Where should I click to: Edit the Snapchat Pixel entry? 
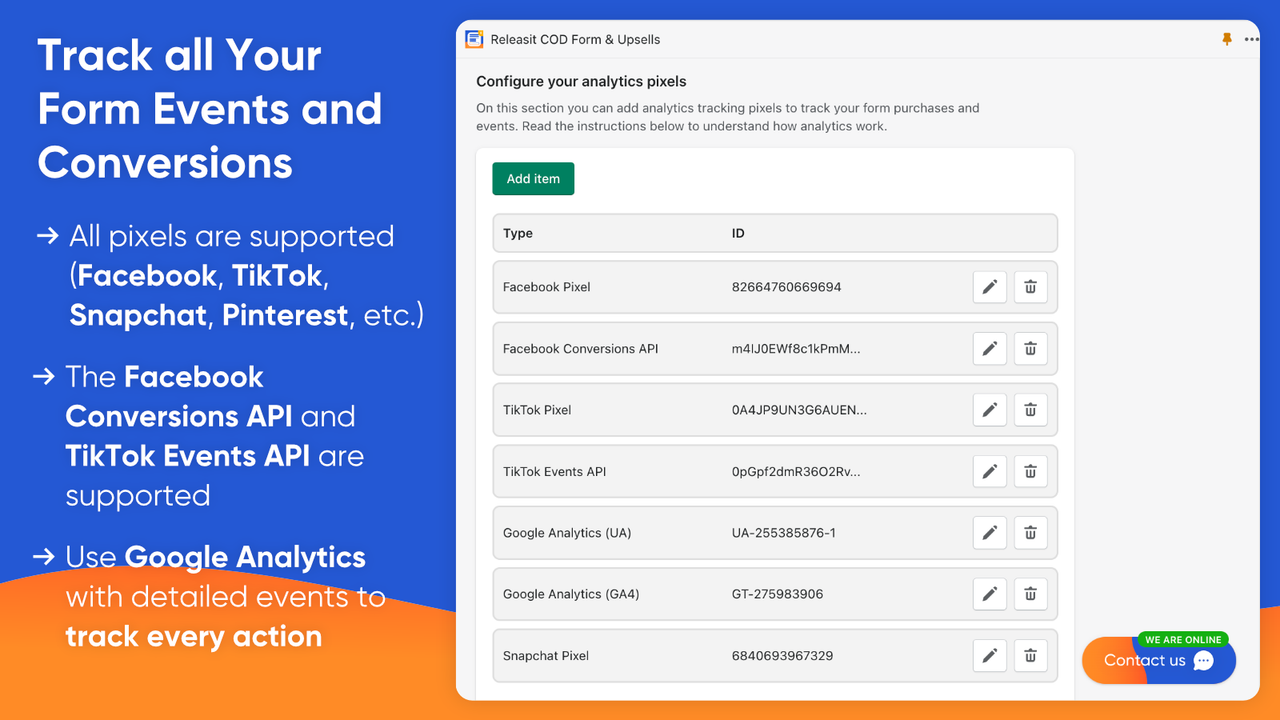990,656
